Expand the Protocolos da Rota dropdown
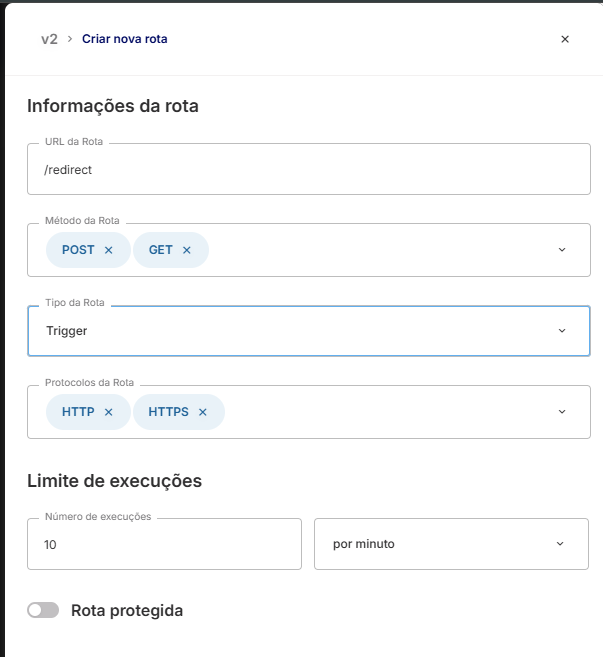603x657 pixels. (x=562, y=412)
